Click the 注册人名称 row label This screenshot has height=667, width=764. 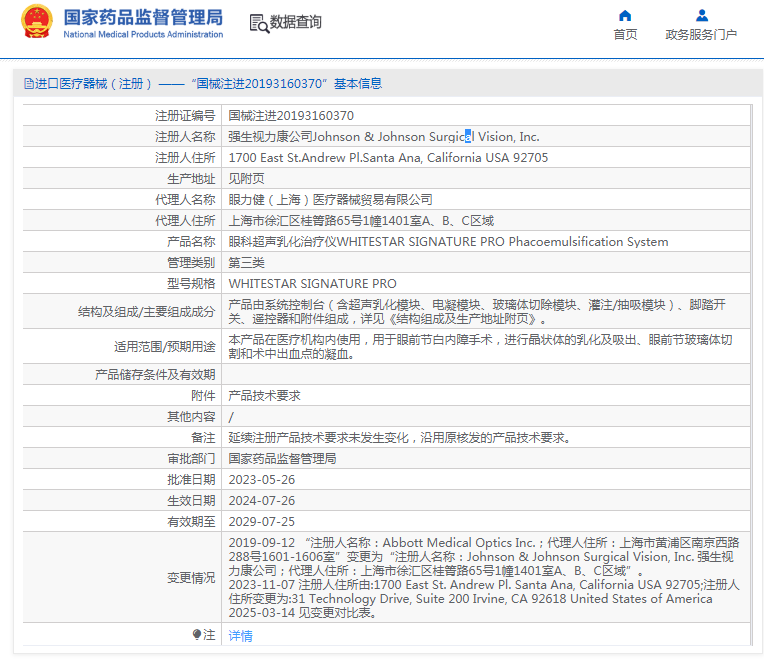[185, 137]
